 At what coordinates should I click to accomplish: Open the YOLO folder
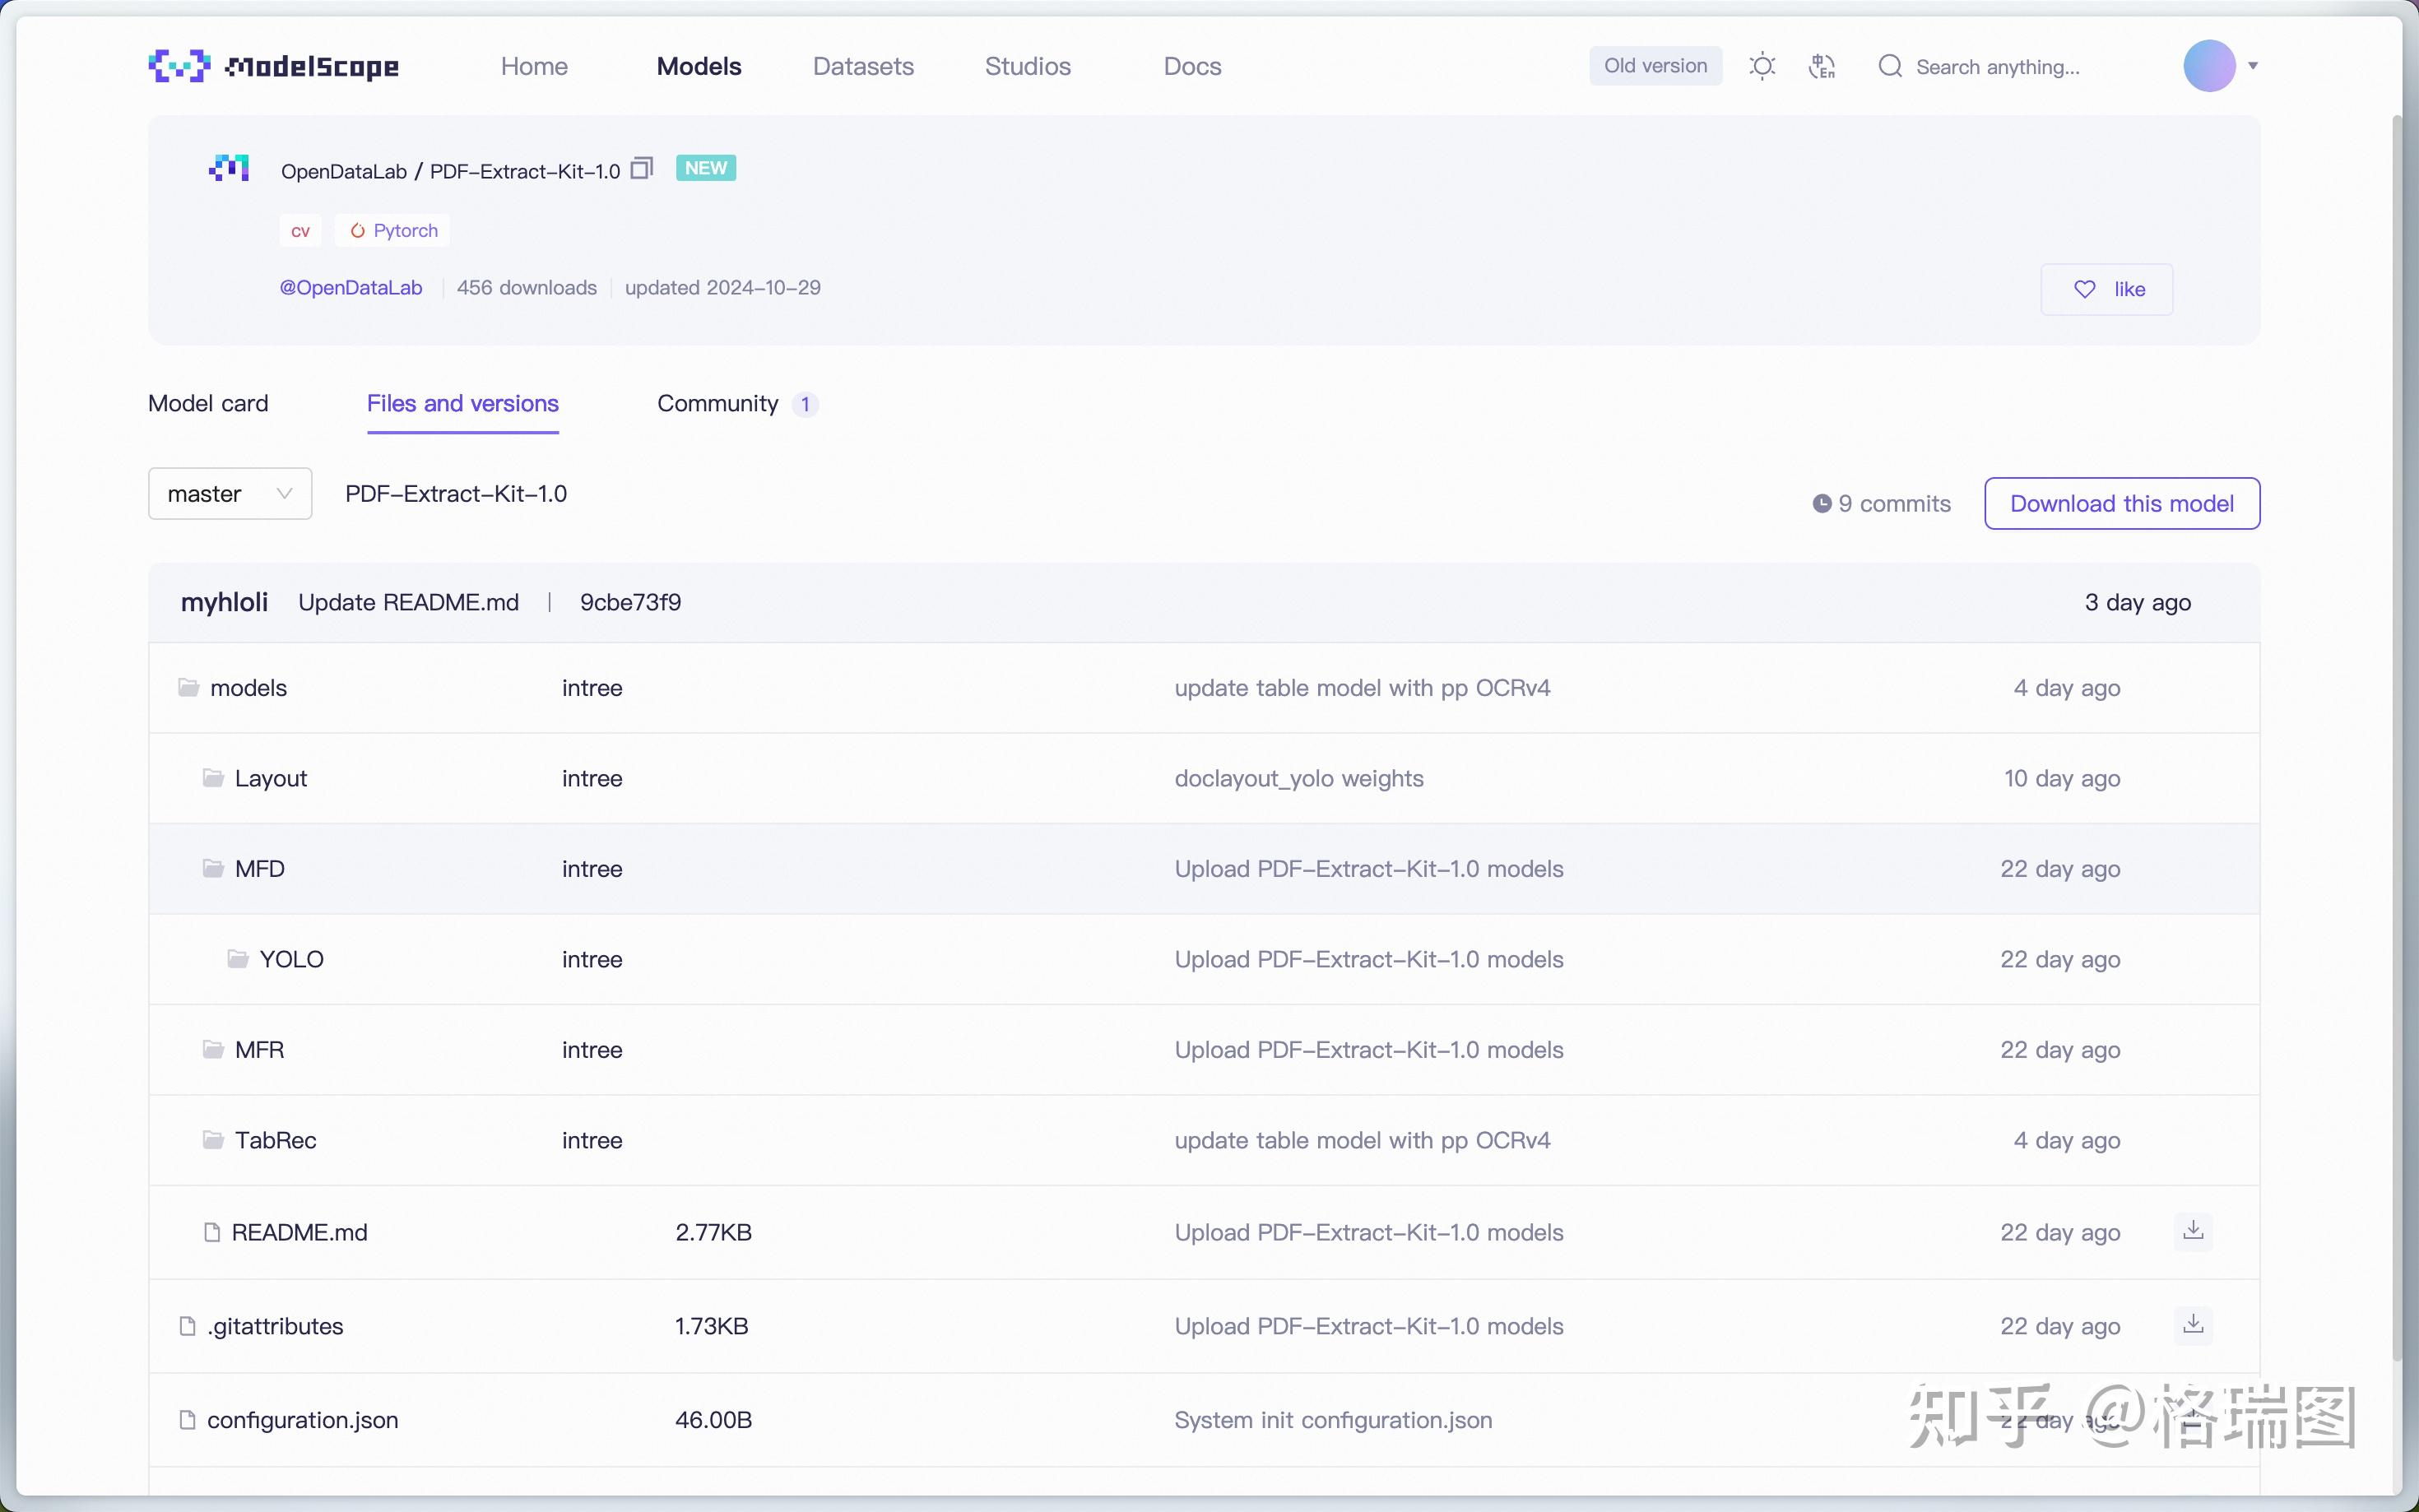point(291,959)
